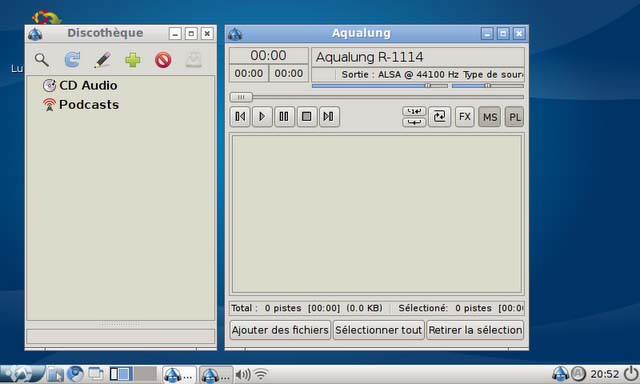640x384 pixels.
Task: Click the blue refresh arrow icon
Action: click(72, 60)
